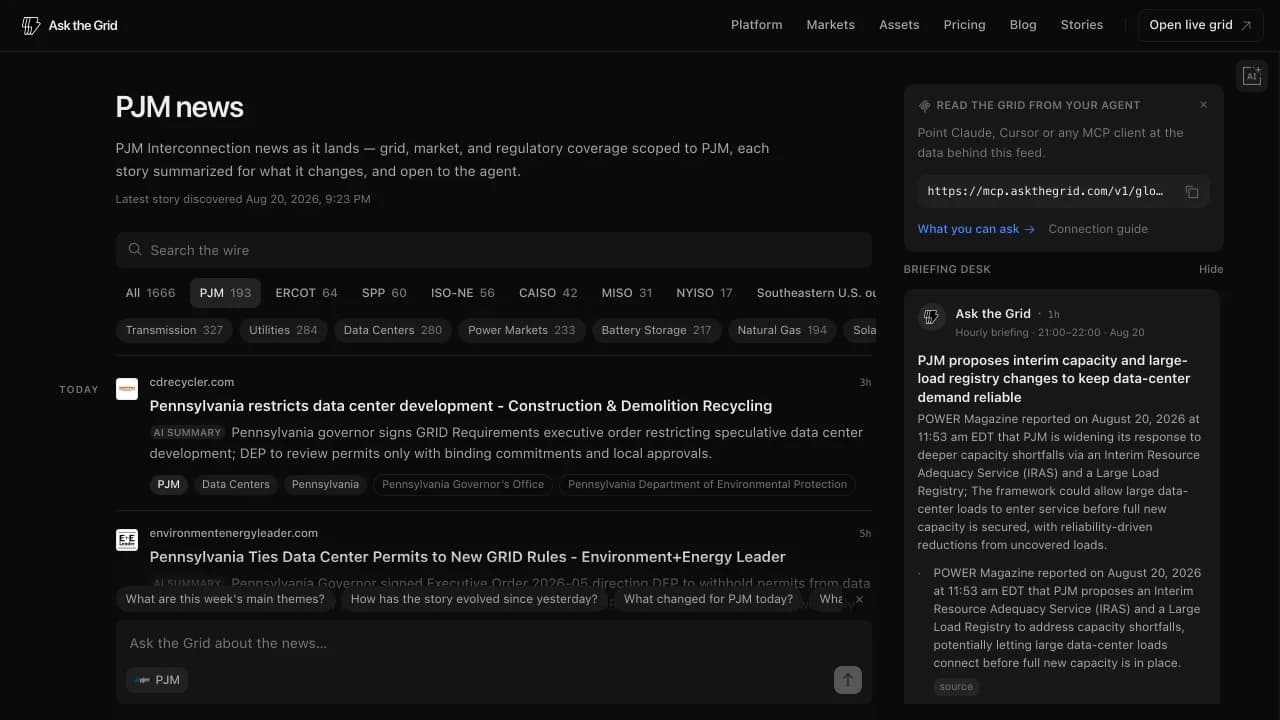The image size is (1280, 720).
Task: Visit the Blog page
Action: coord(1023,25)
